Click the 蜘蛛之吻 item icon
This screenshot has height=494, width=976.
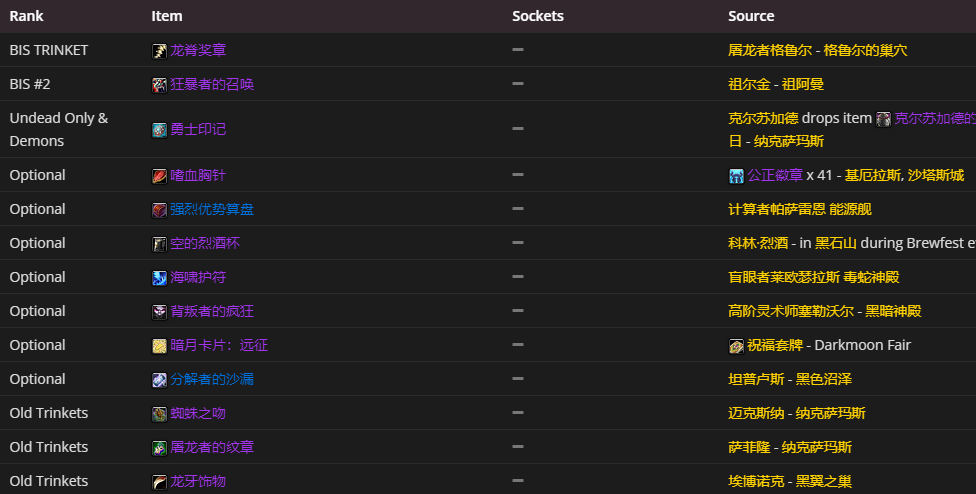coord(159,414)
